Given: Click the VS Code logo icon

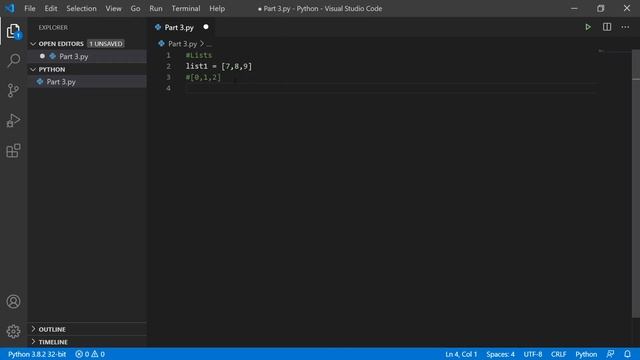Looking at the screenshot, I should coord(10,8).
